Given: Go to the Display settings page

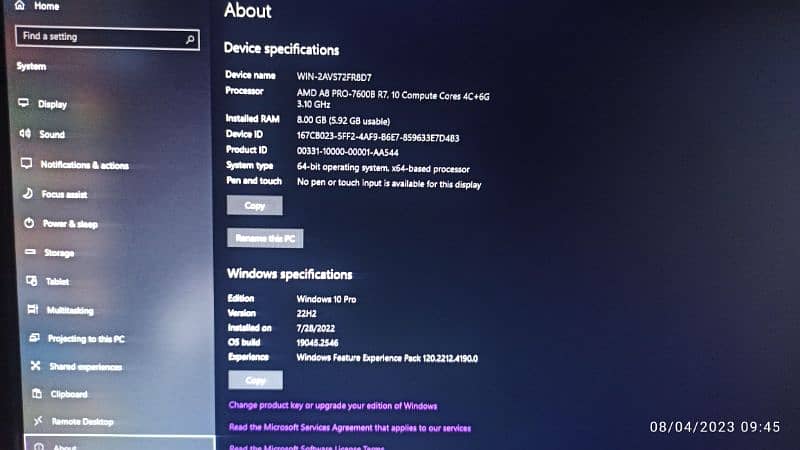Looking at the screenshot, I should click(x=52, y=104).
